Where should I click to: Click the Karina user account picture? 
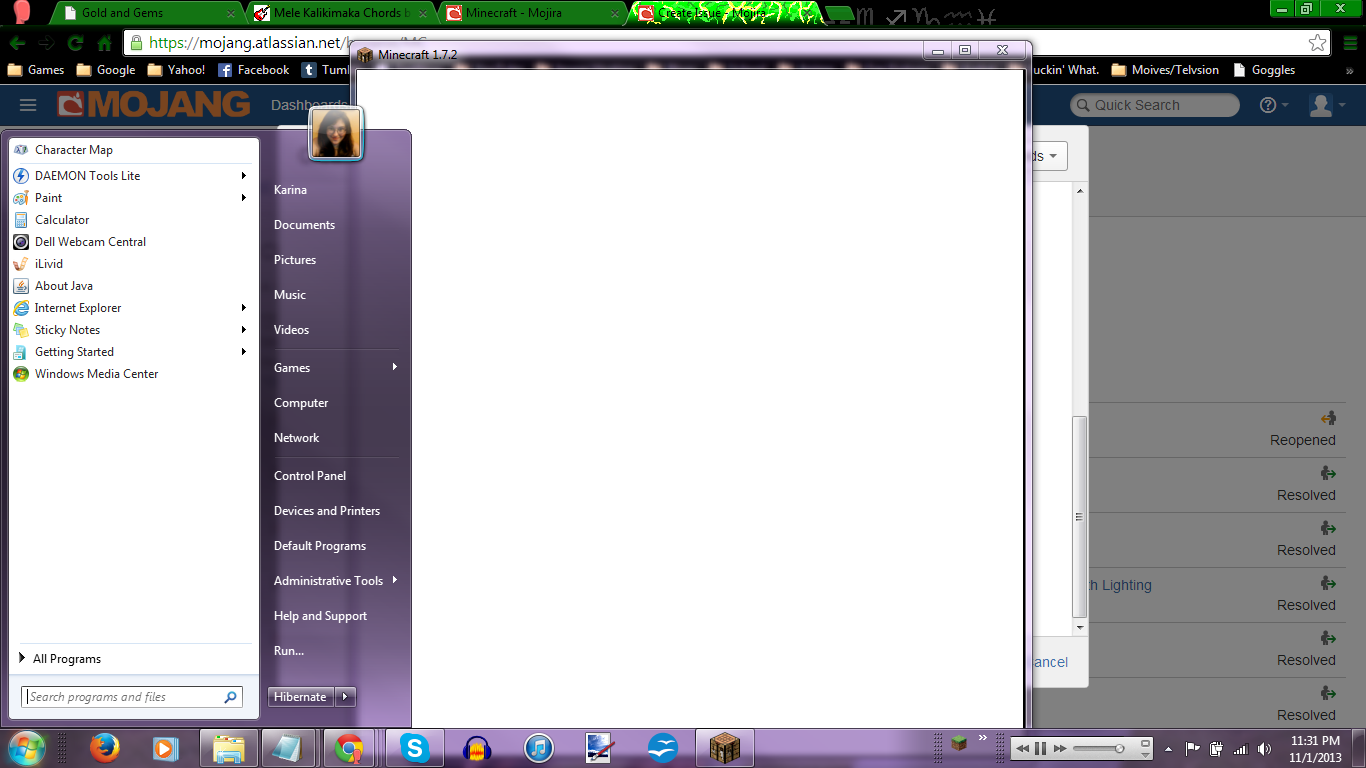point(336,133)
